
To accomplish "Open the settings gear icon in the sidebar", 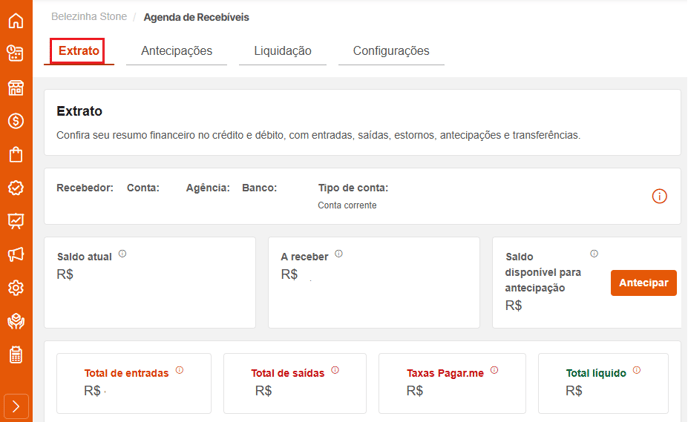I will [x=16, y=288].
